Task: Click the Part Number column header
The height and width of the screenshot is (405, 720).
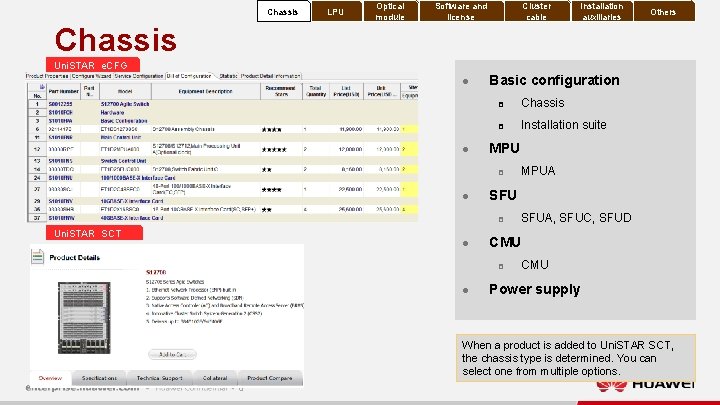Action: coord(63,91)
